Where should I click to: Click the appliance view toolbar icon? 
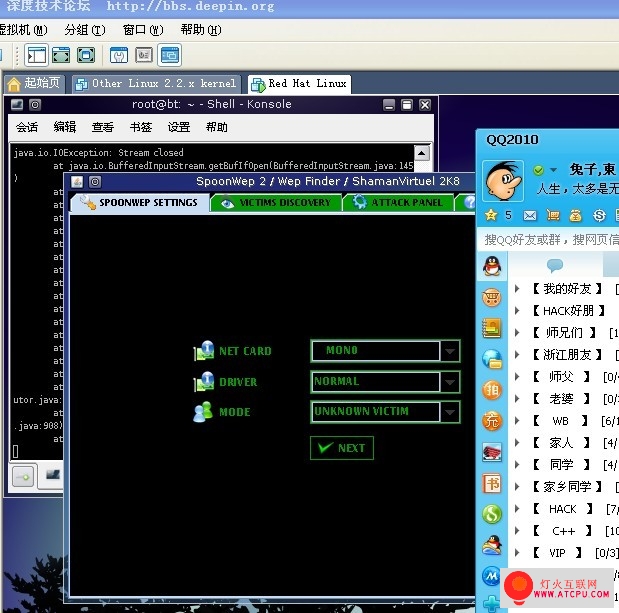144,55
